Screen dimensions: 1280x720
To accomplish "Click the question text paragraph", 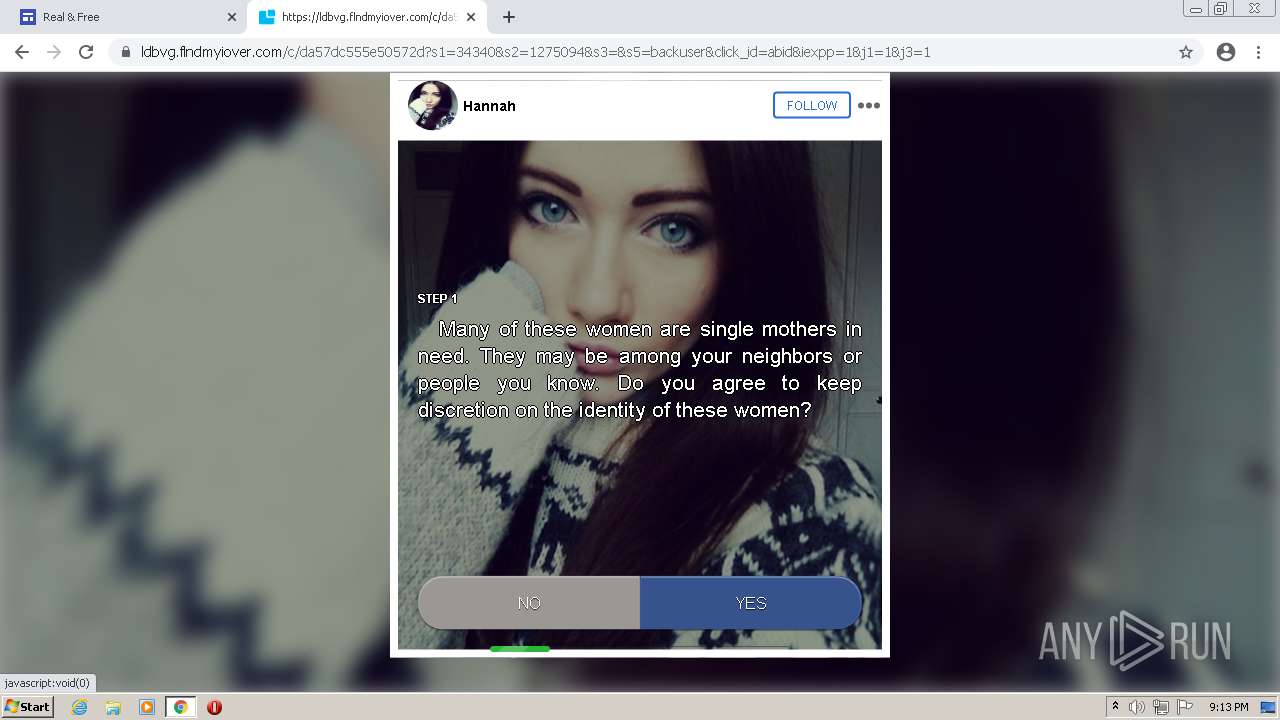I will point(640,370).
